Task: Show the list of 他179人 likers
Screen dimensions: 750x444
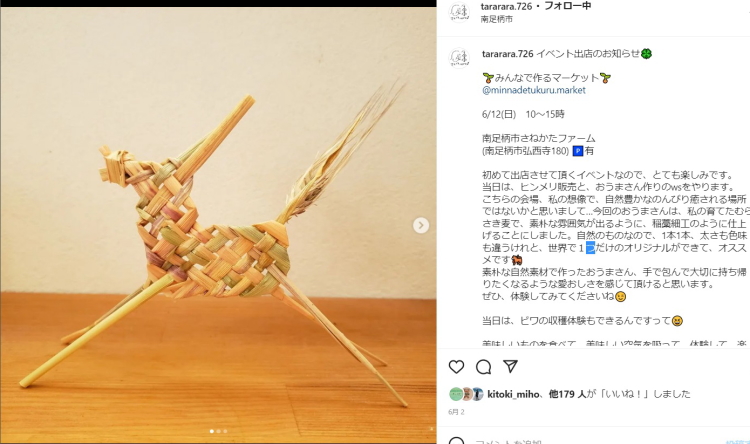Action: (x=567, y=394)
